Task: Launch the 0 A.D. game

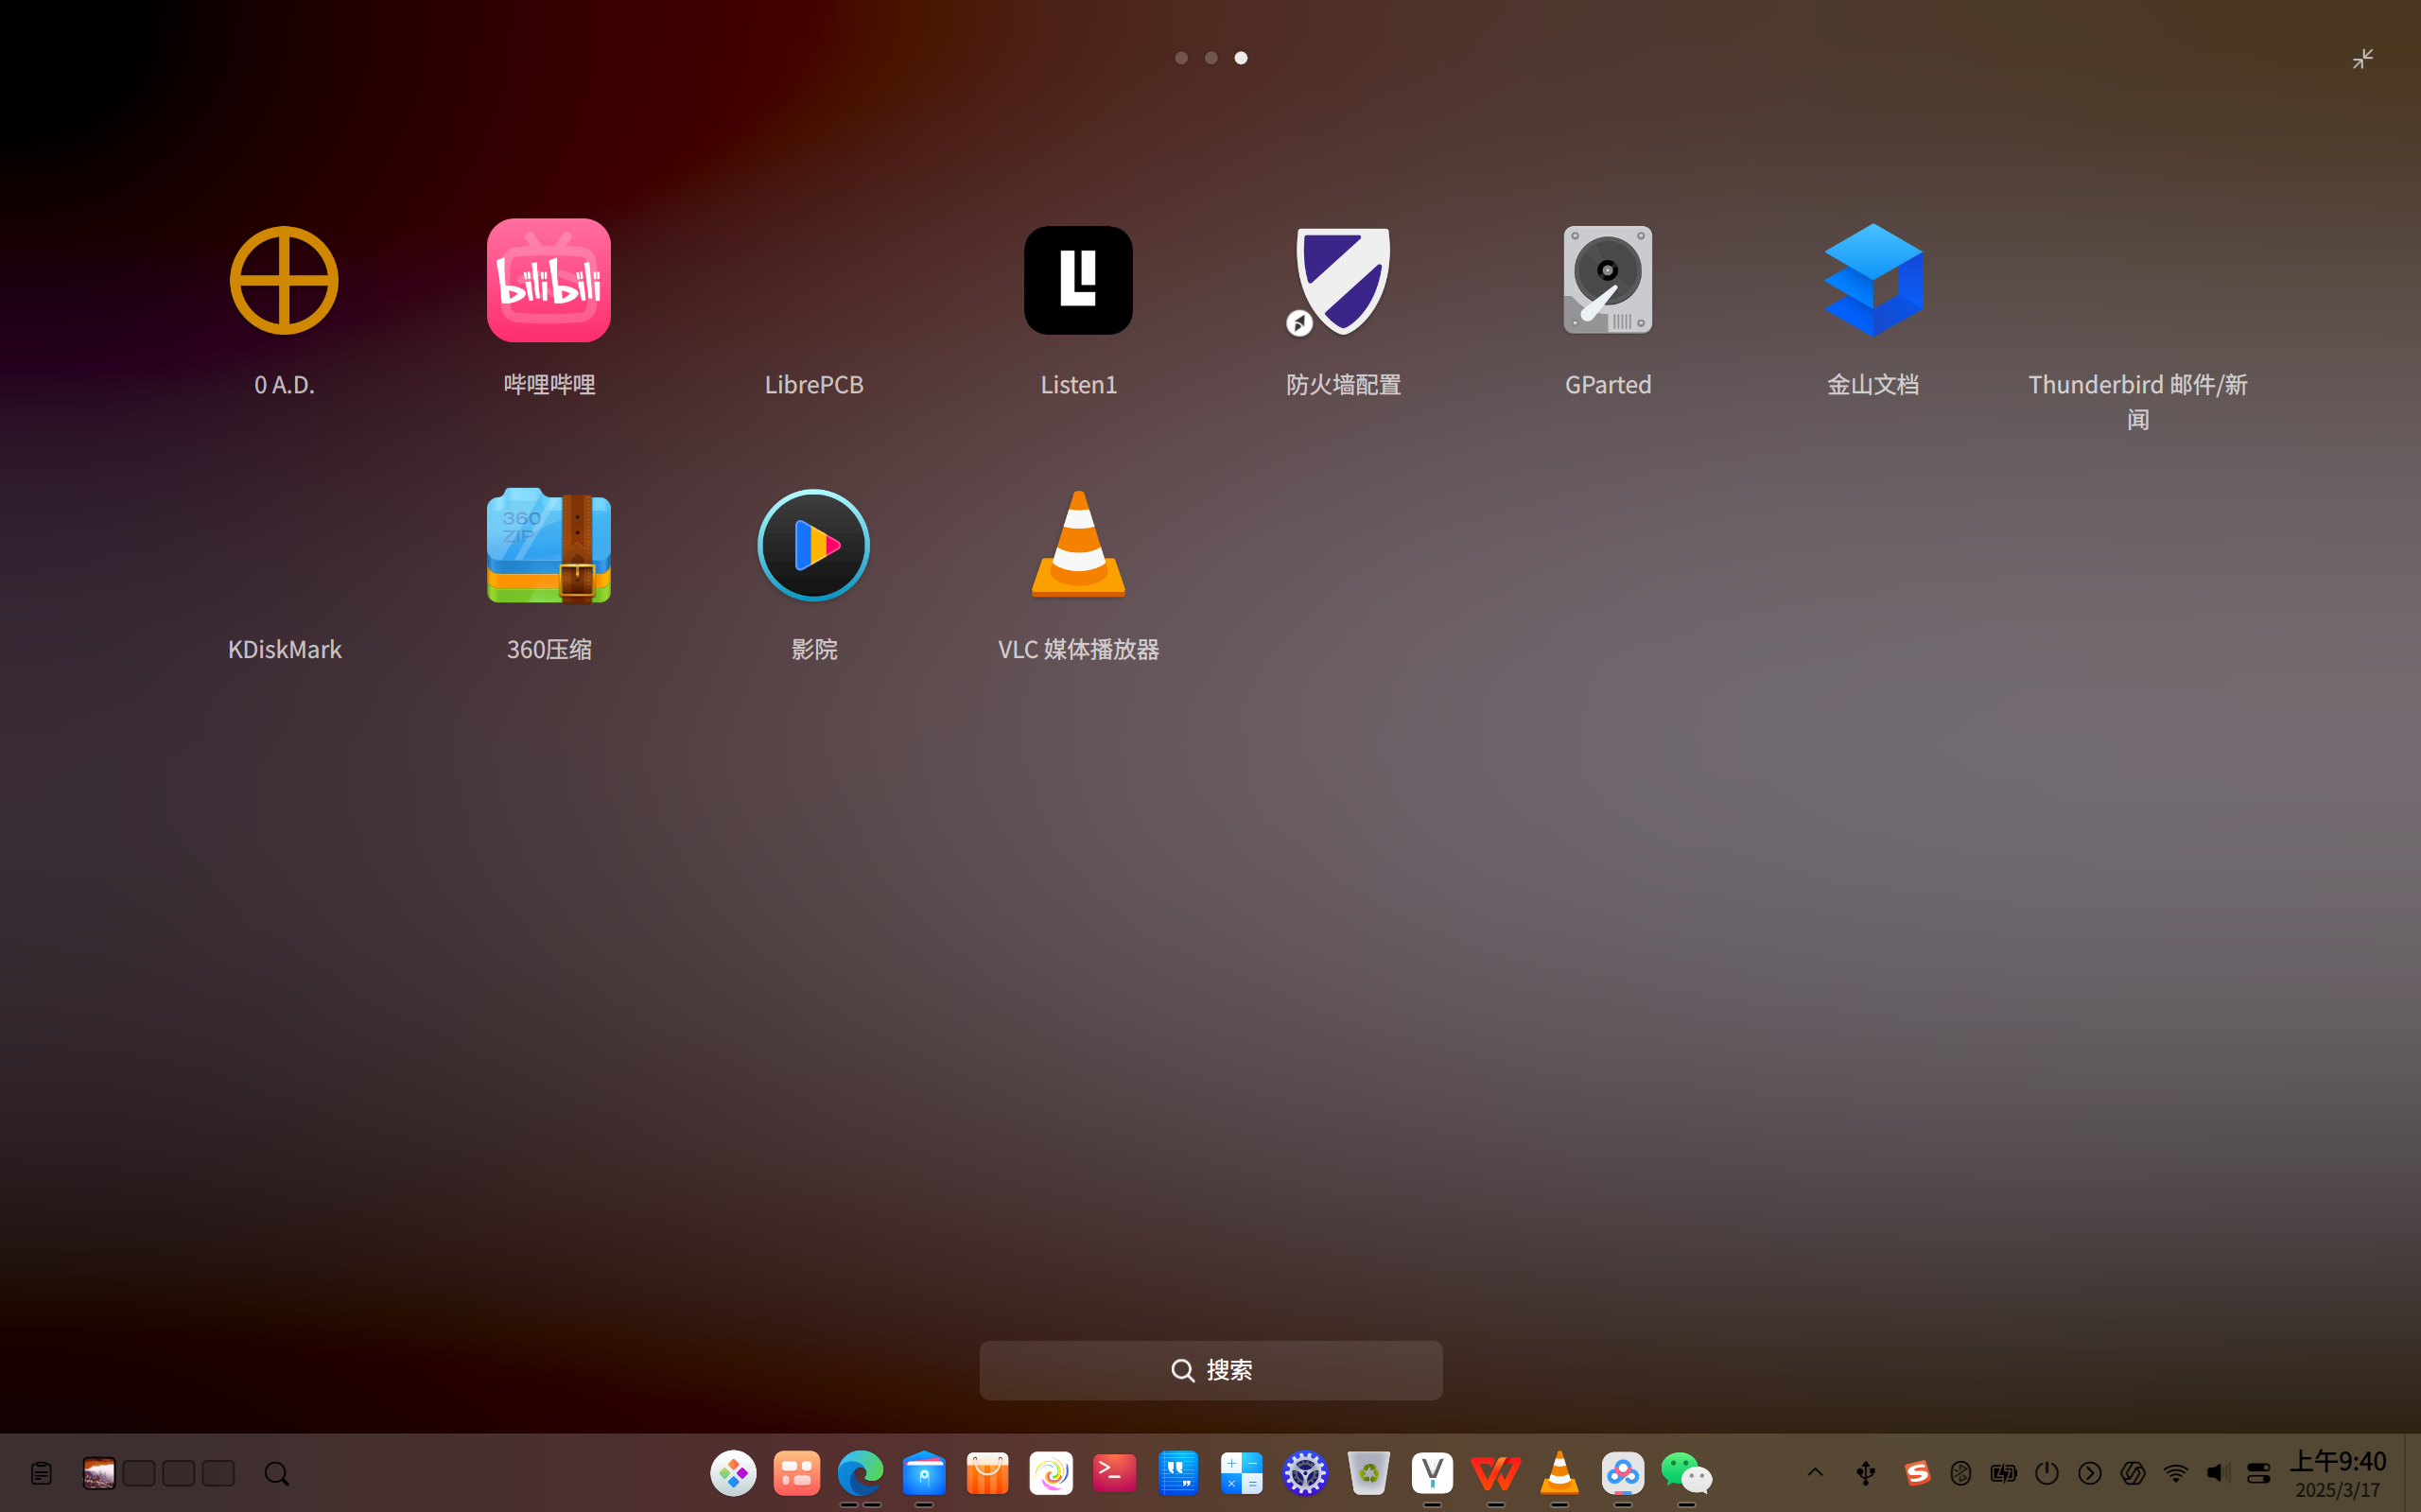Action: [x=284, y=280]
